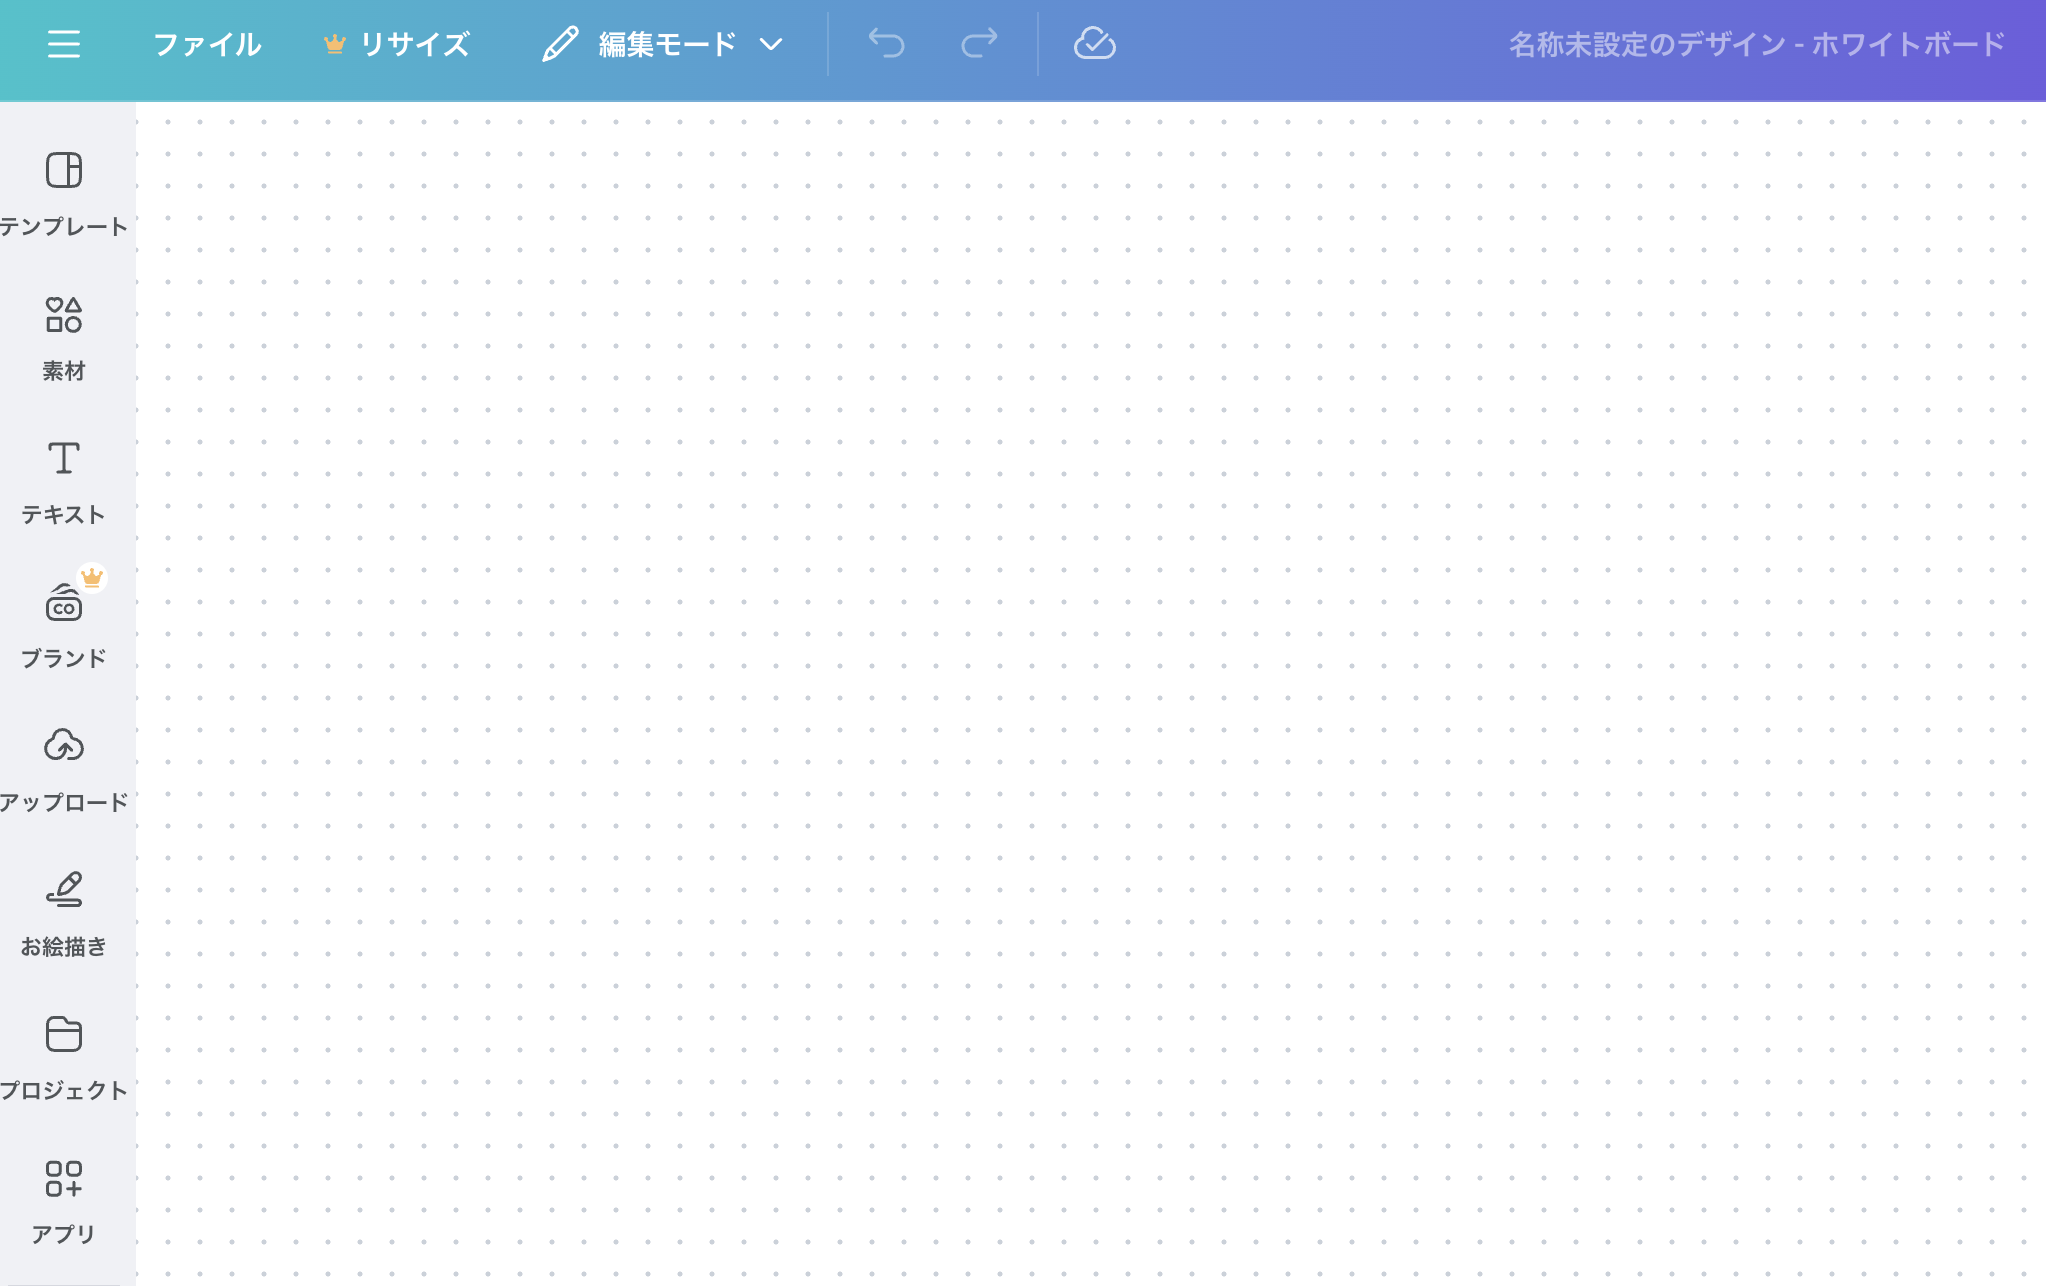Click the undo arrow icon
Screen dimensions: 2046x1286
pos(886,44)
